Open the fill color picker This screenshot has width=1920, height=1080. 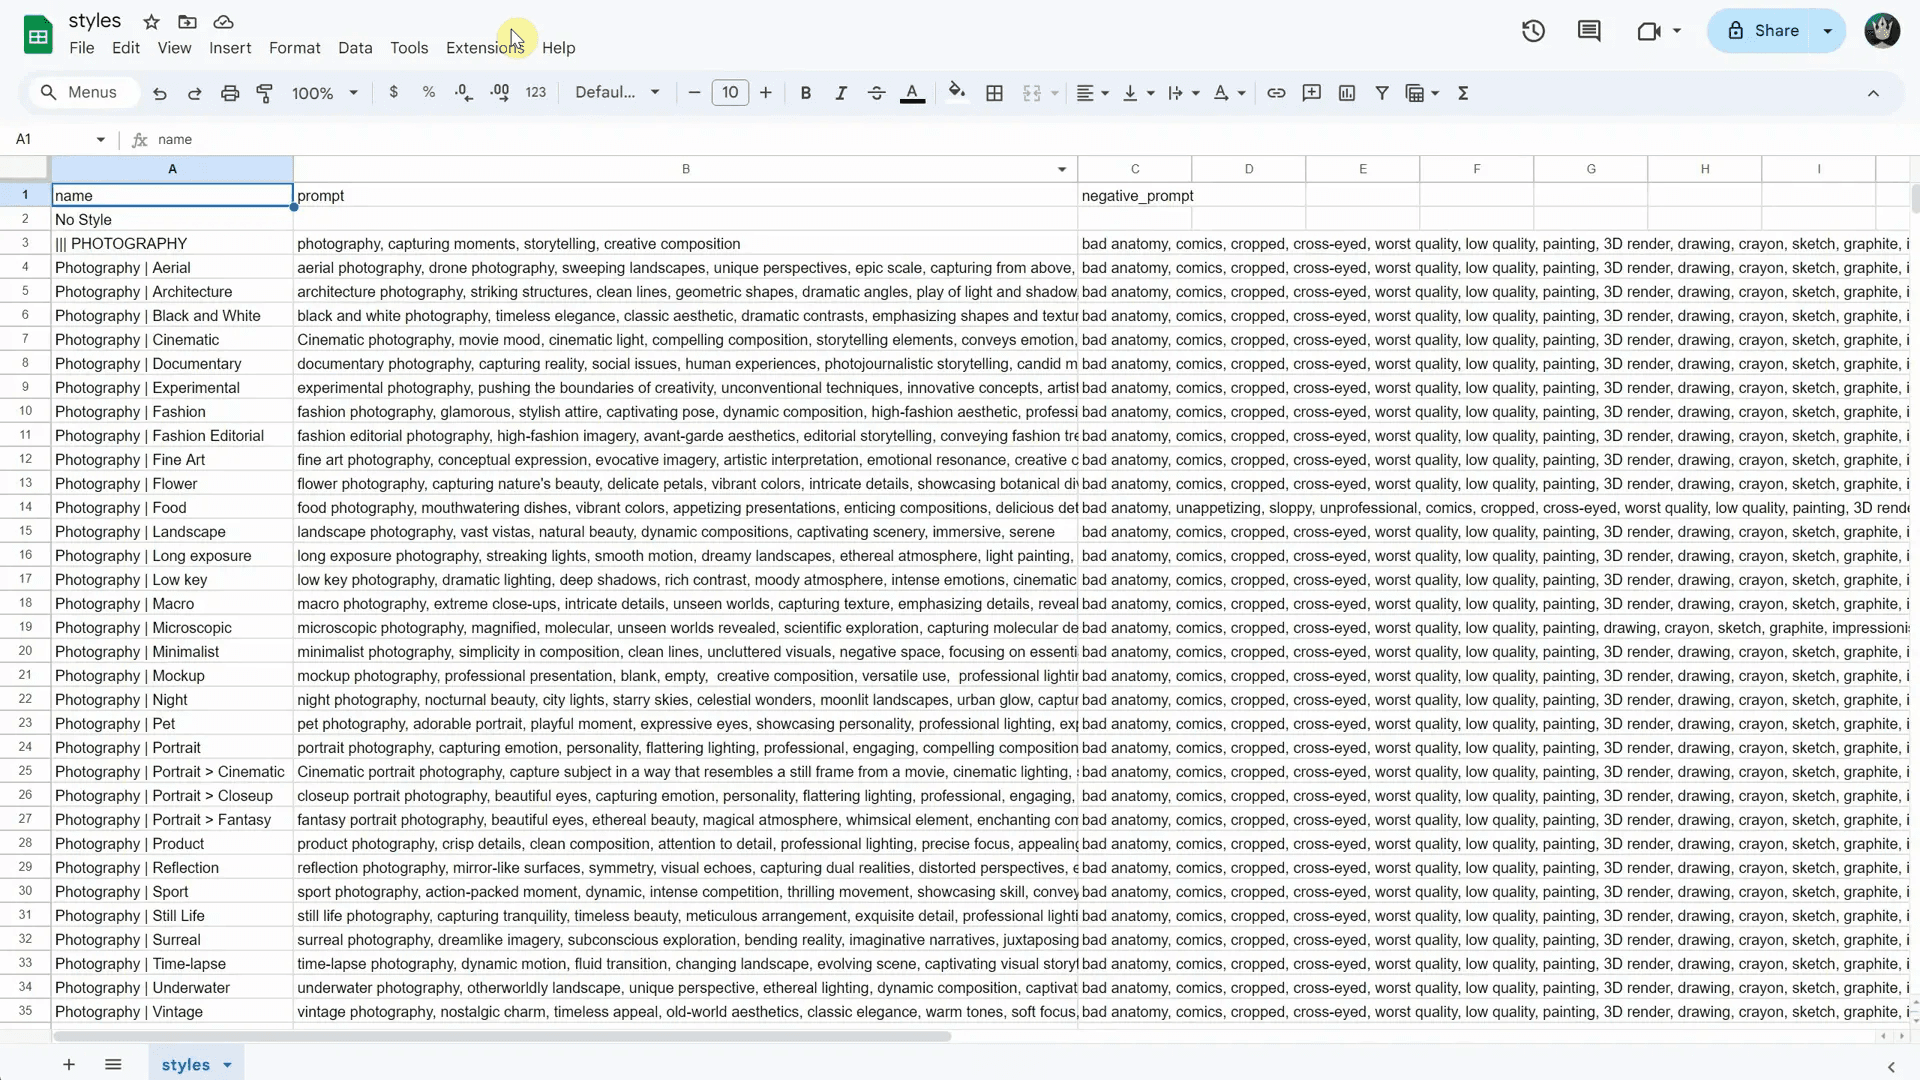pyautogui.click(x=956, y=92)
